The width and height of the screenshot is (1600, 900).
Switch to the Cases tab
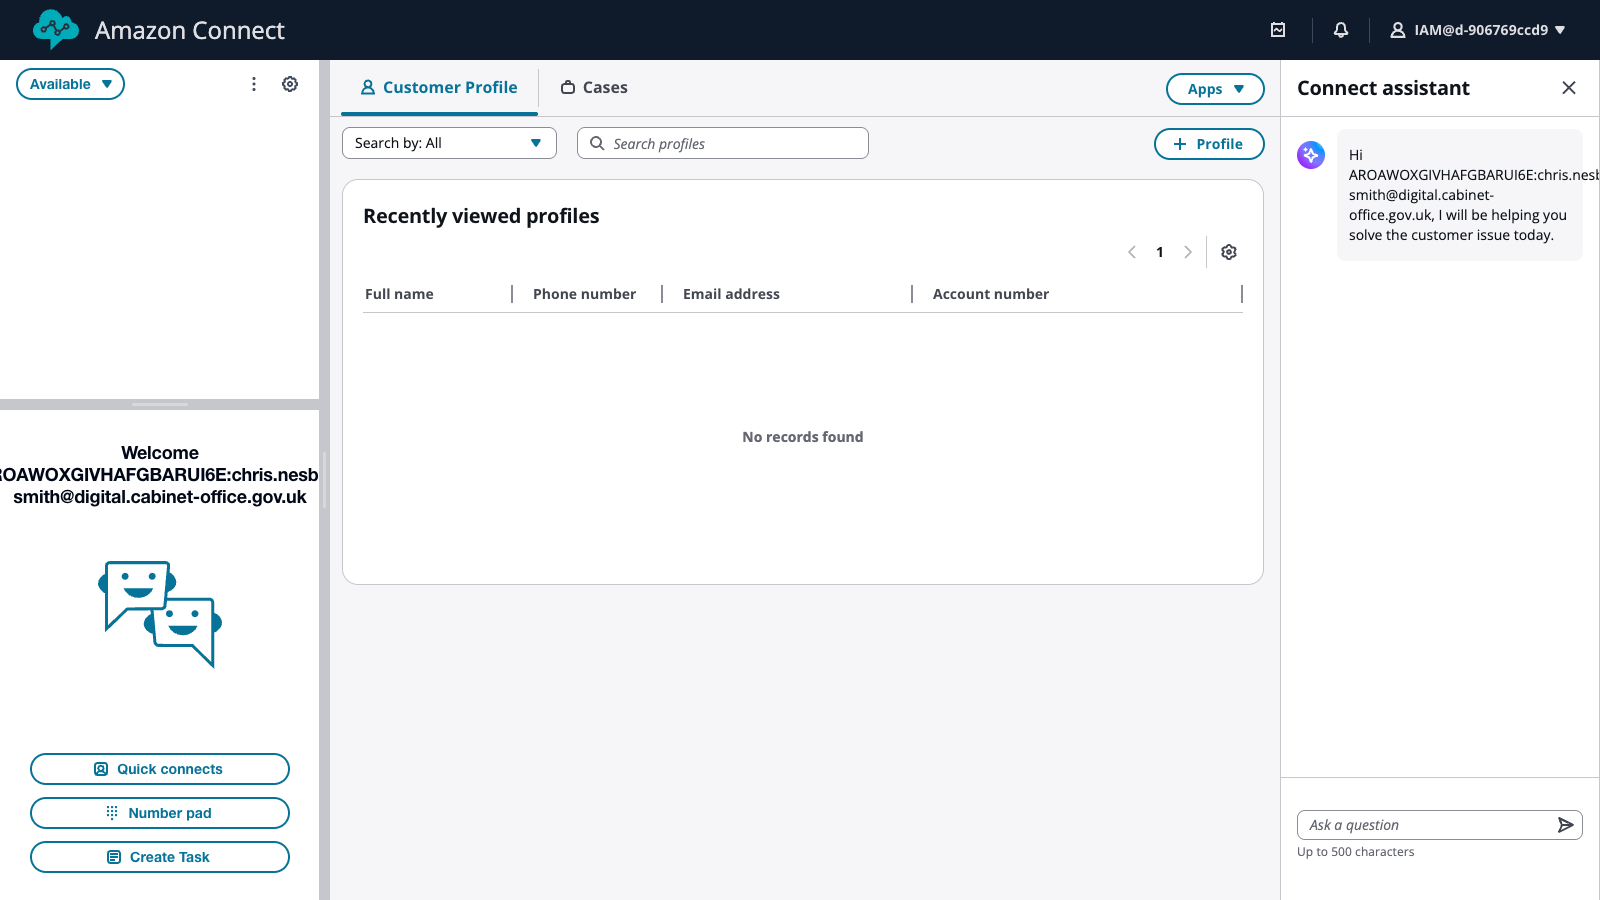coord(594,88)
